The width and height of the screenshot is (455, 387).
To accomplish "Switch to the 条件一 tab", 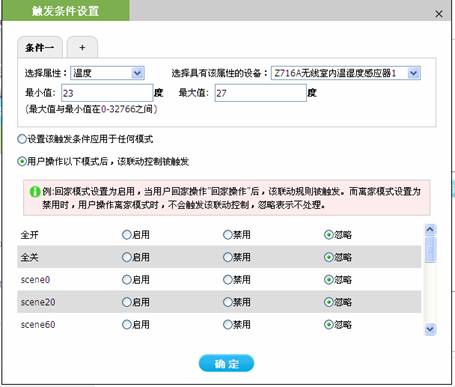I will coord(40,47).
